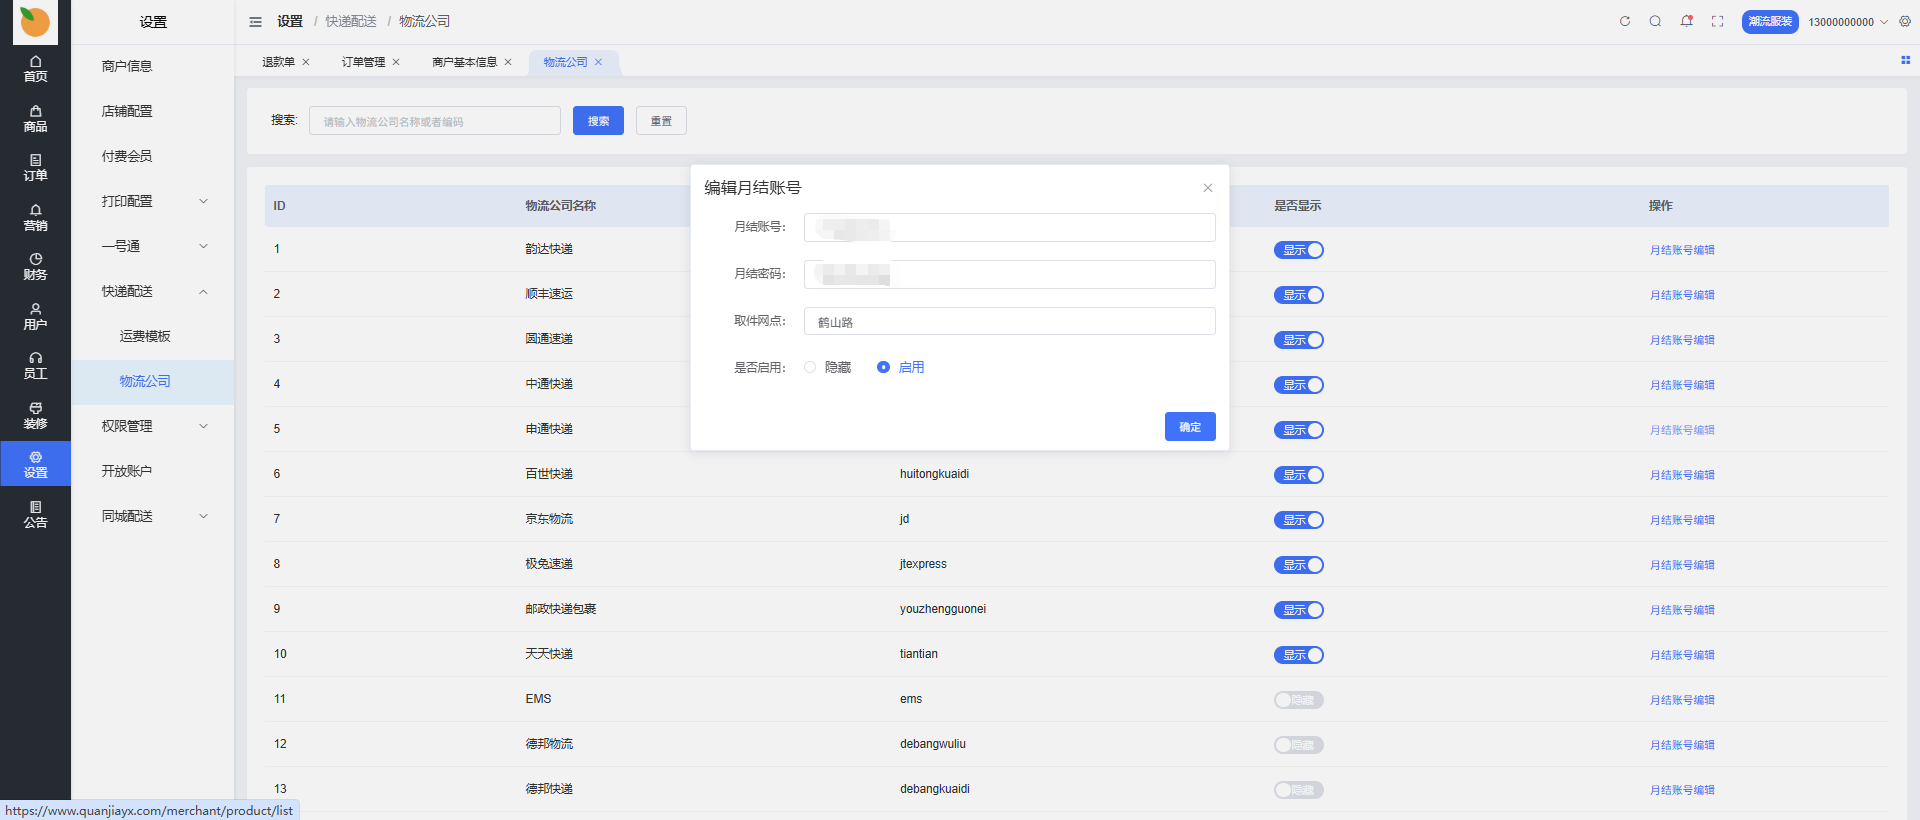Image resolution: width=1920 pixels, height=820 pixels.
Task: Click the refresh icon in top bar
Action: [1625, 21]
